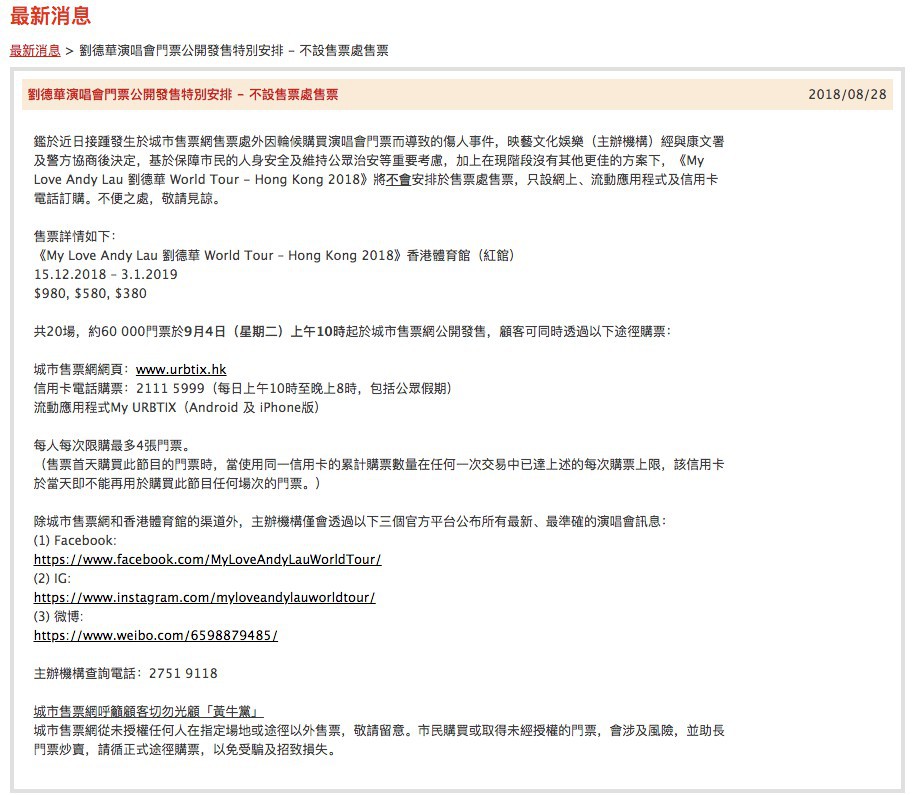Viewport: 912px width, 795px height.
Task: Click the 售票詳情如下 section heading text
Action: coord(75,237)
